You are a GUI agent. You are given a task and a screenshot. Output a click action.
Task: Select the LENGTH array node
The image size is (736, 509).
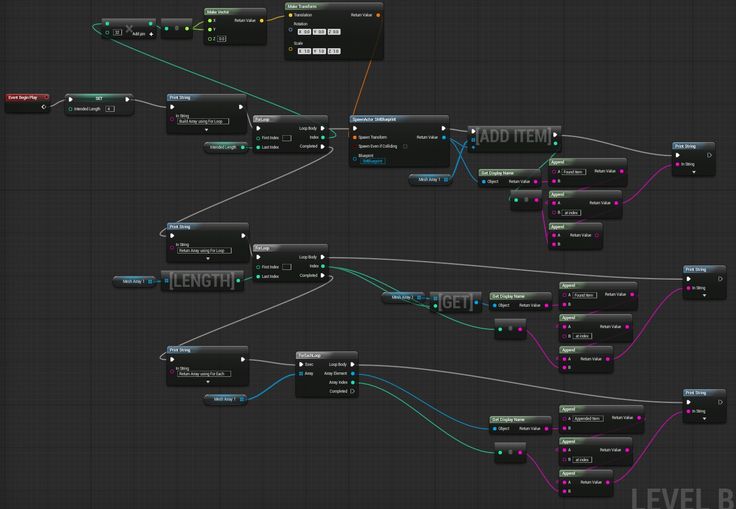point(203,281)
